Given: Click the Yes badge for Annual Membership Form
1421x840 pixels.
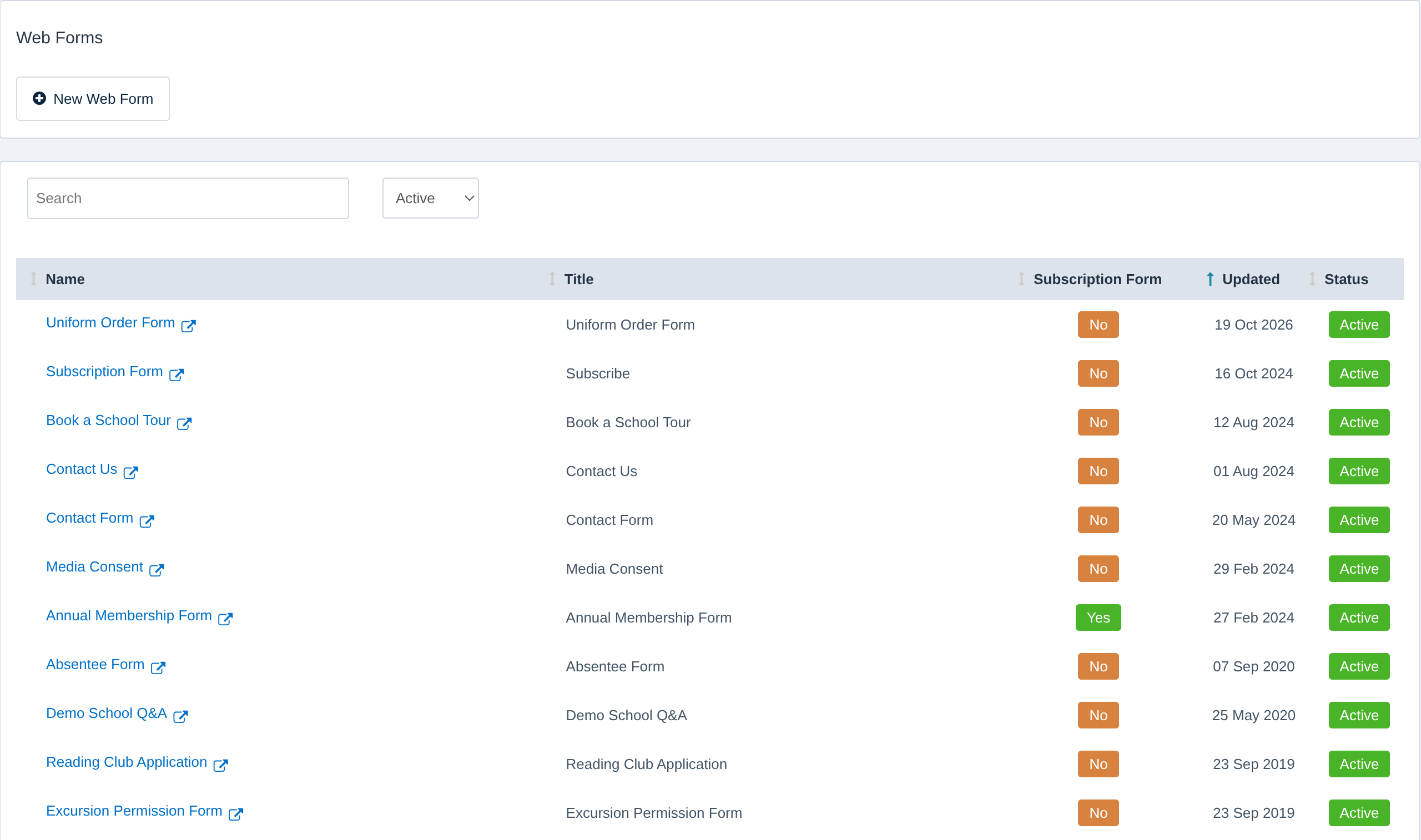Looking at the screenshot, I should coord(1098,618).
